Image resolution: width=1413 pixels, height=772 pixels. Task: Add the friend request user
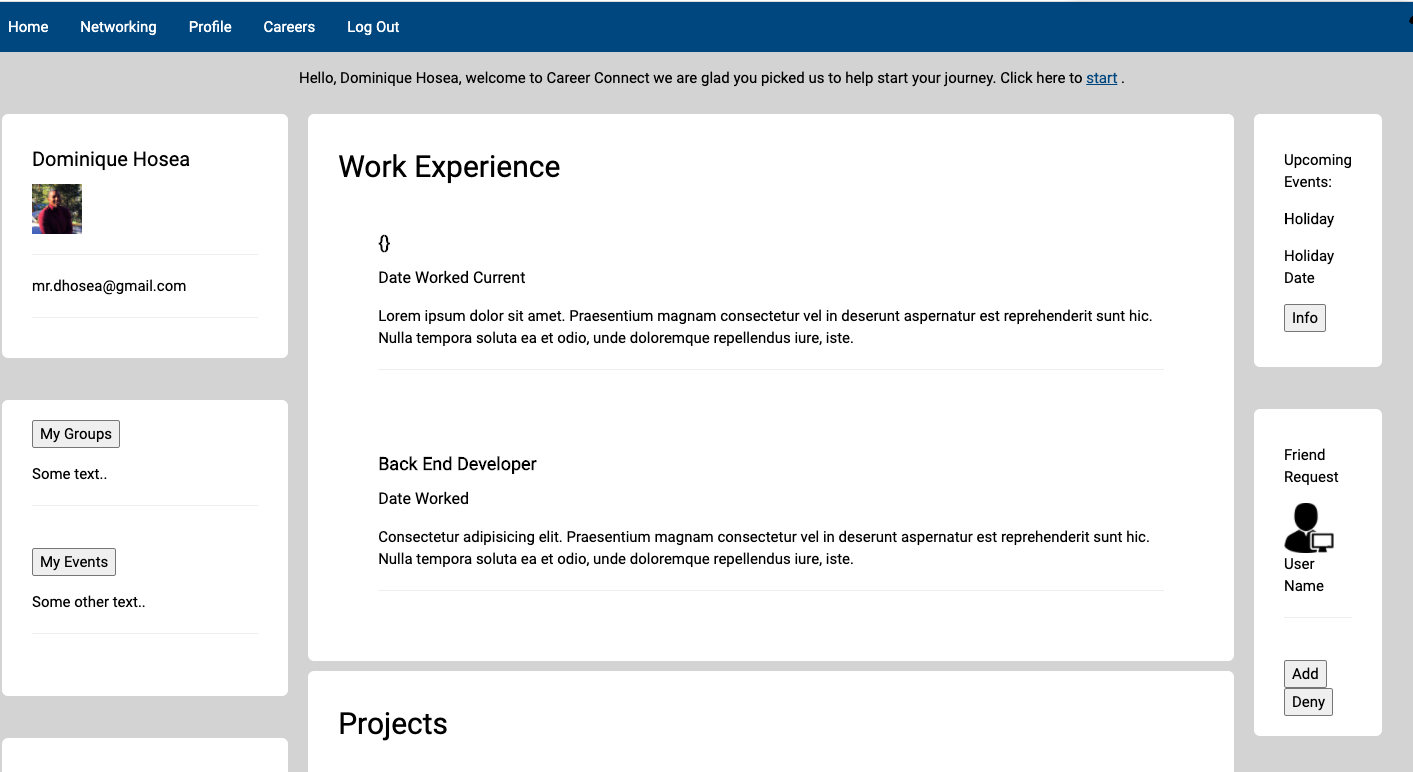(x=1305, y=674)
